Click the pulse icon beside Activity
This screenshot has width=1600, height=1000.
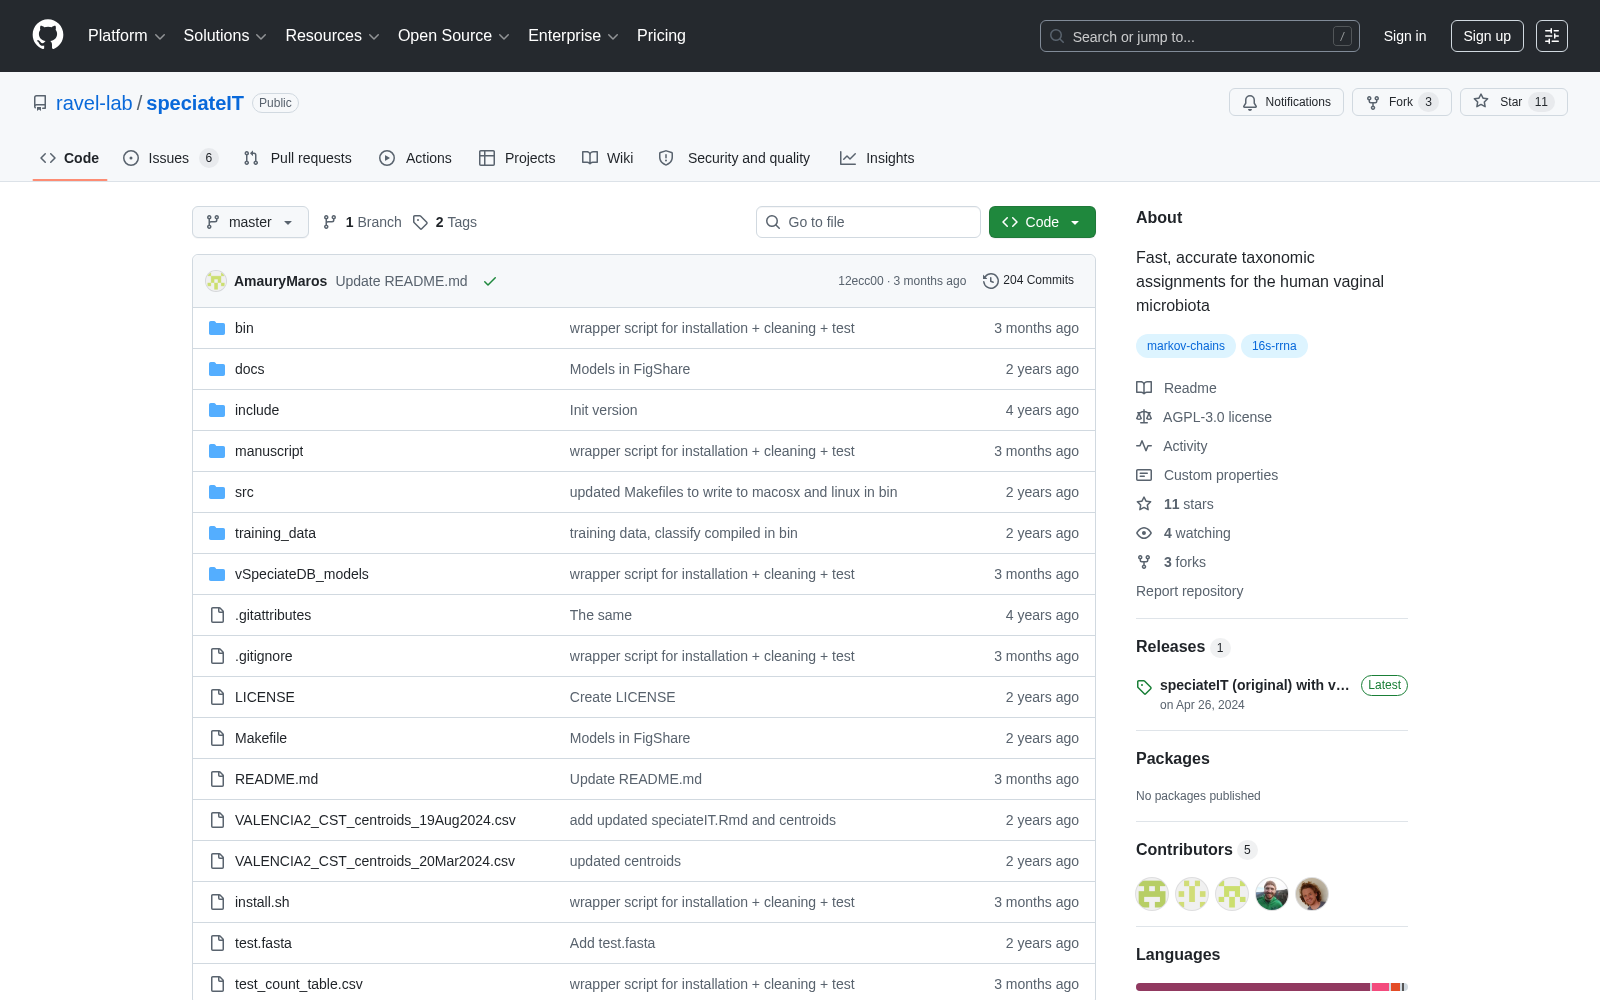(x=1144, y=446)
